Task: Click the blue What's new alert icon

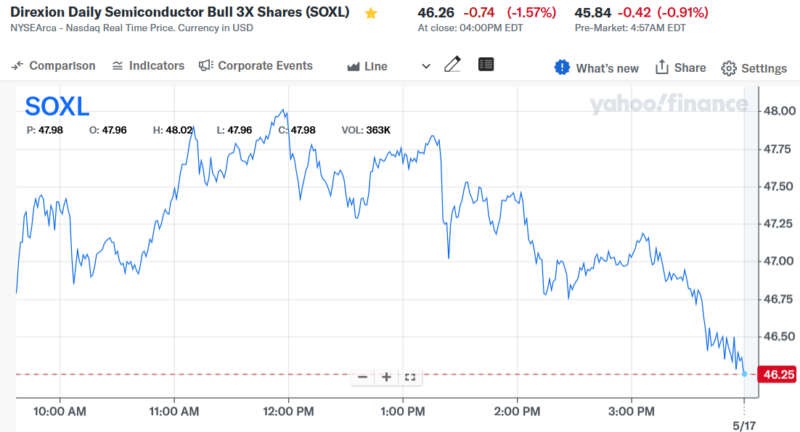Action: pyautogui.click(x=561, y=68)
